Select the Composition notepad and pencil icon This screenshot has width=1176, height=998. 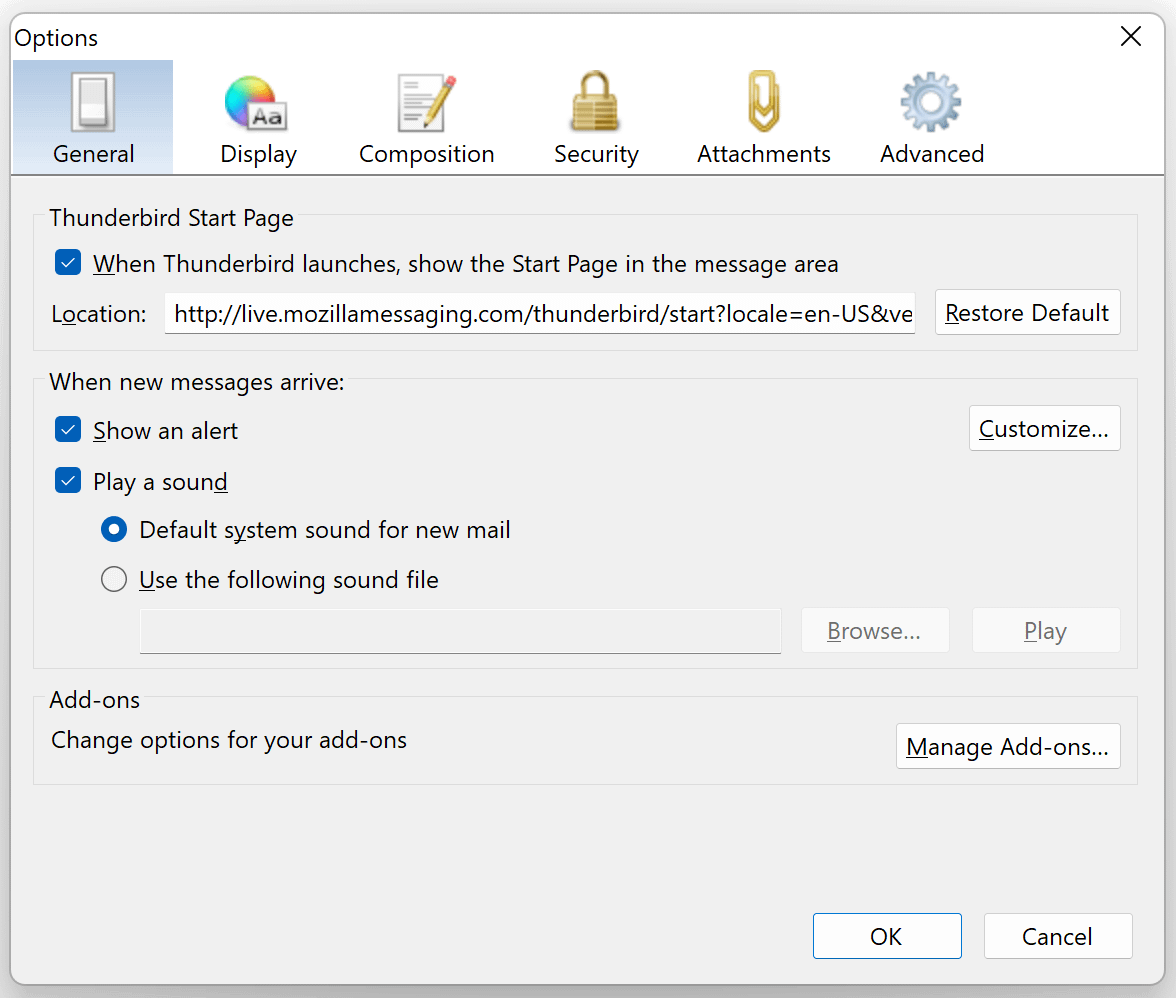click(x=426, y=104)
